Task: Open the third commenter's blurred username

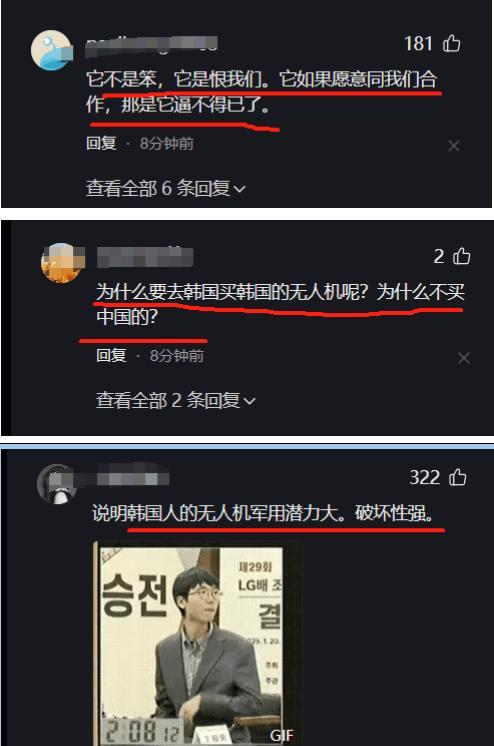Action: [x=133, y=475]
